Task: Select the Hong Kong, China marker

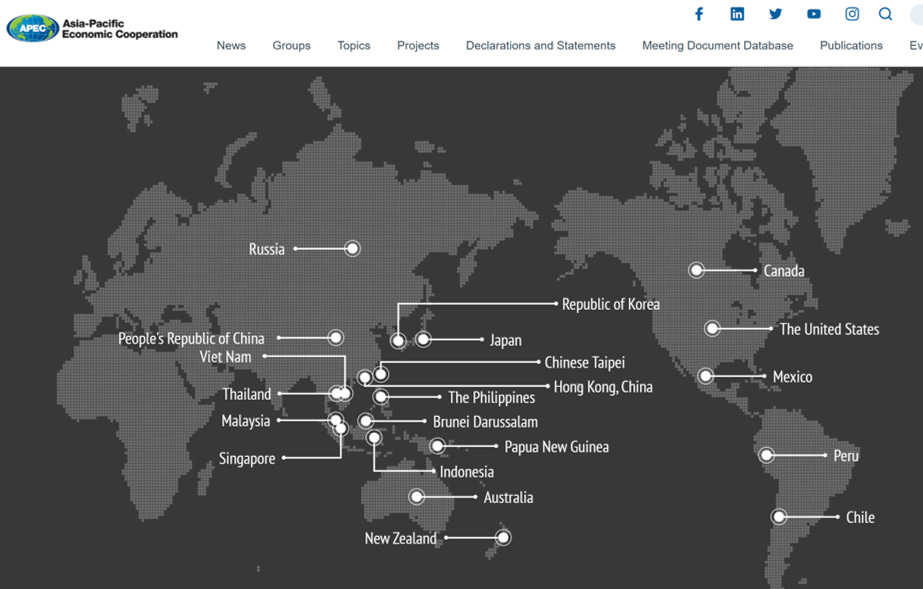Action: pyautogui.click(x=365, y=377)
